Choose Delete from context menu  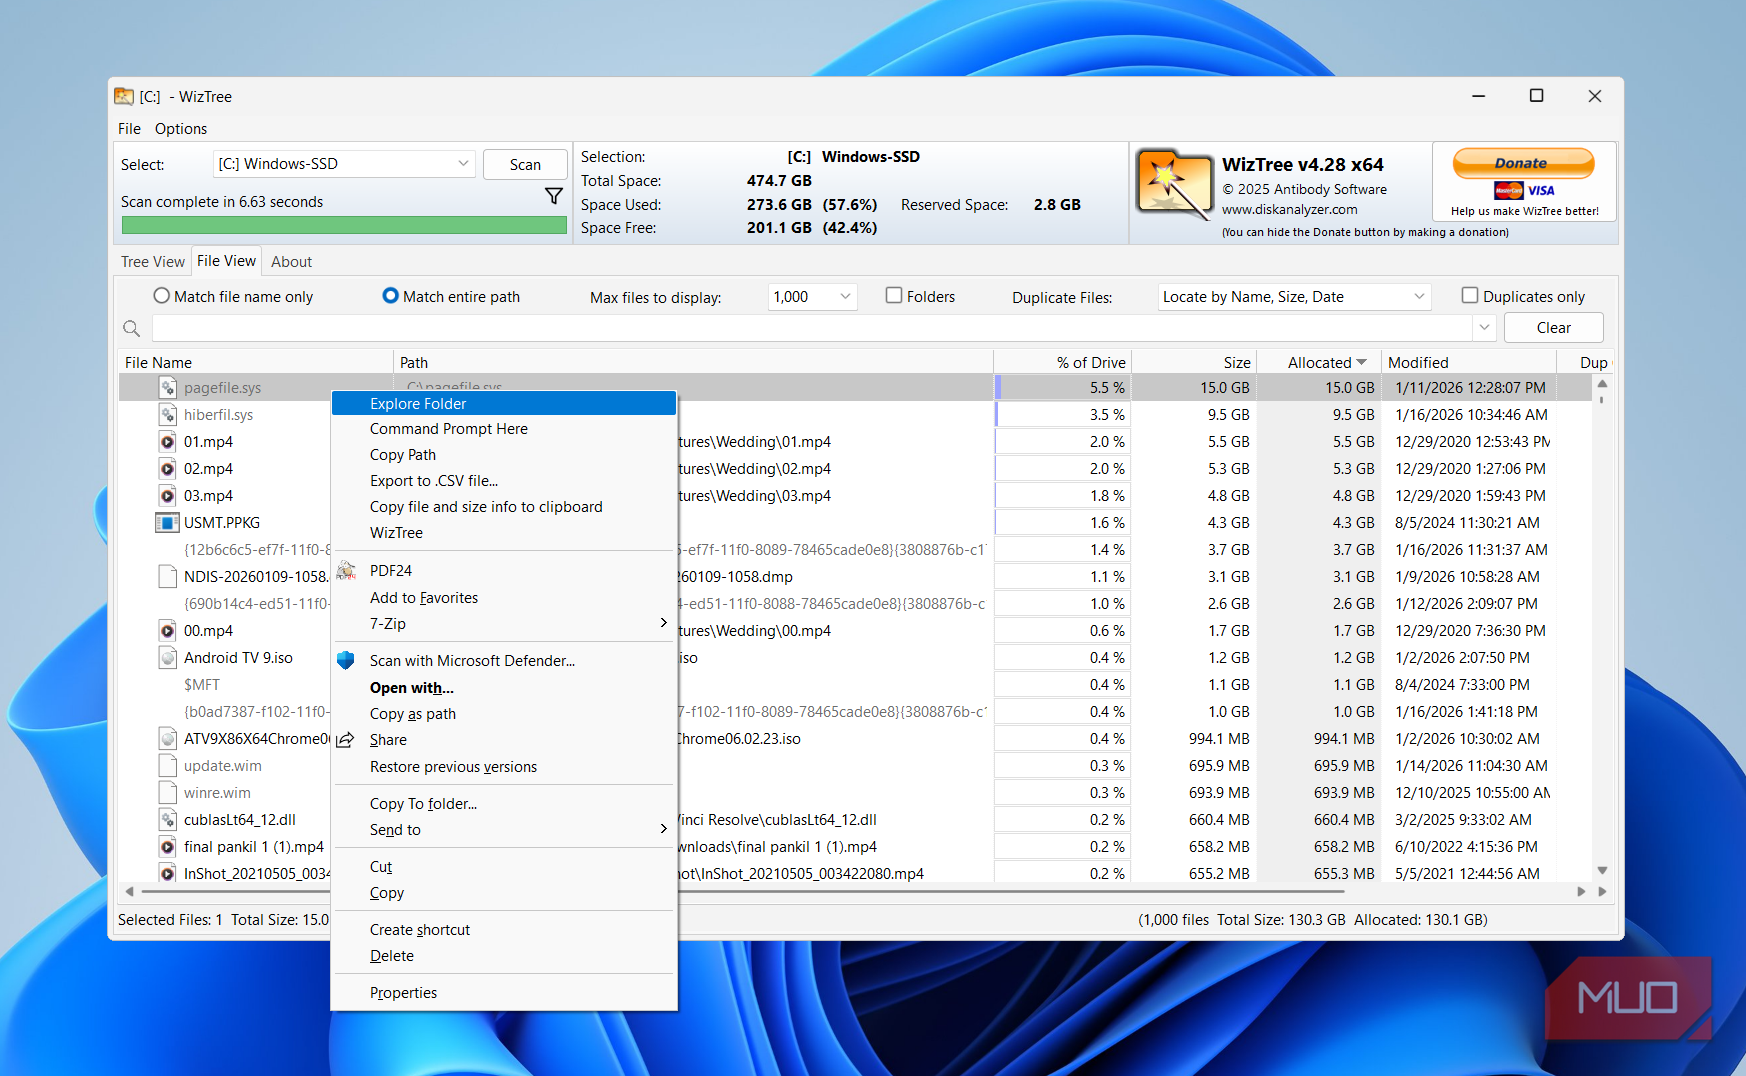tap(505, 956)
